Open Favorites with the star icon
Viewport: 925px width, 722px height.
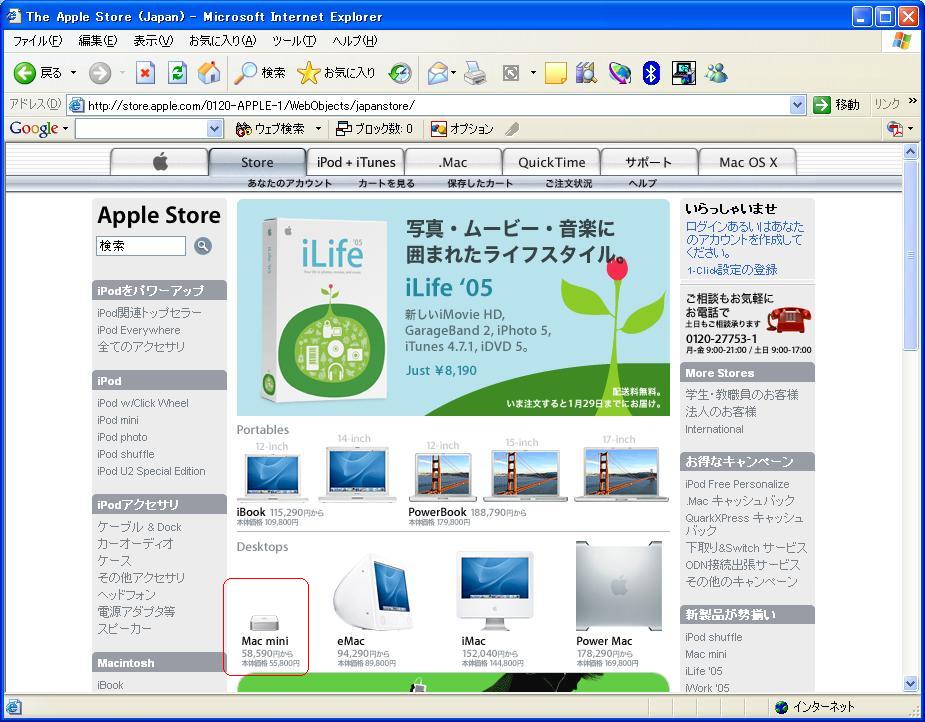pos(336,73)
